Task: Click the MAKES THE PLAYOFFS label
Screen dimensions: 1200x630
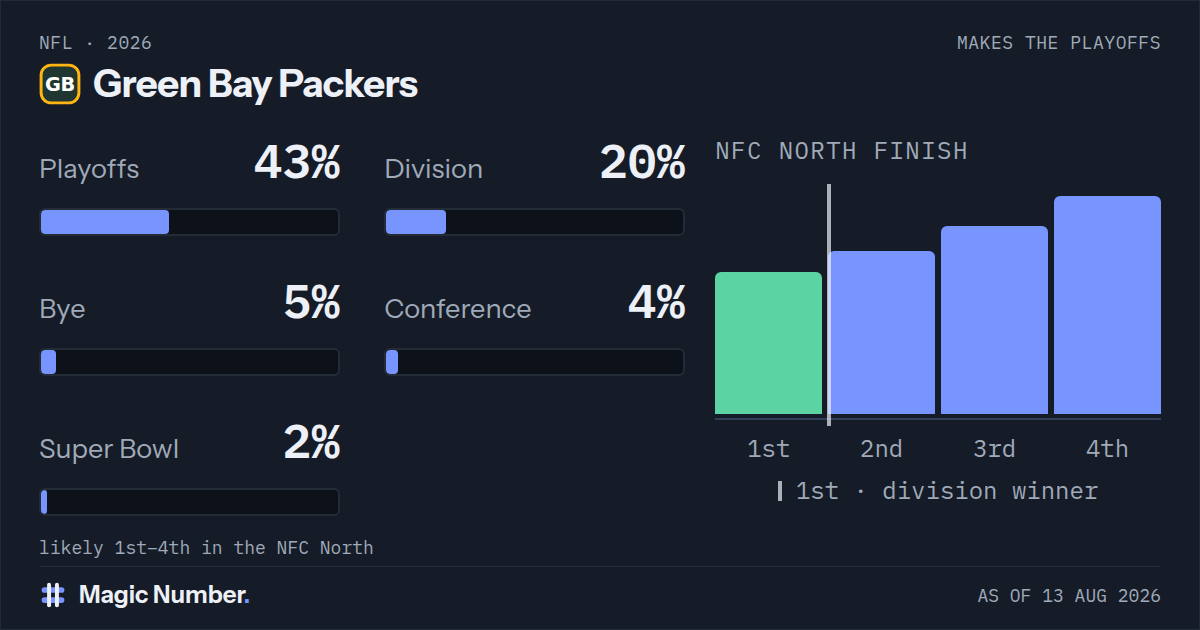Action: click(x=1059, y=43)
